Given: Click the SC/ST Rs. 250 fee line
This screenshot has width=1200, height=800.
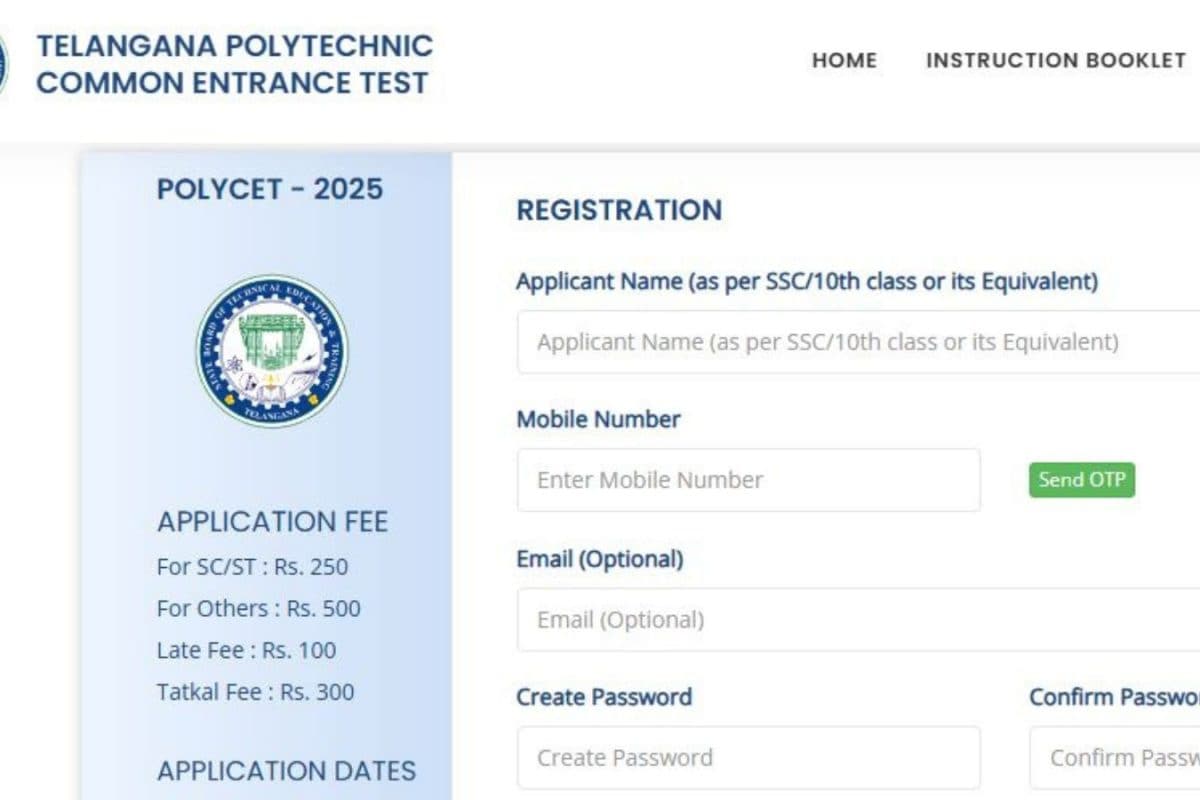Looking at the screenshot, I should point(252,567).
